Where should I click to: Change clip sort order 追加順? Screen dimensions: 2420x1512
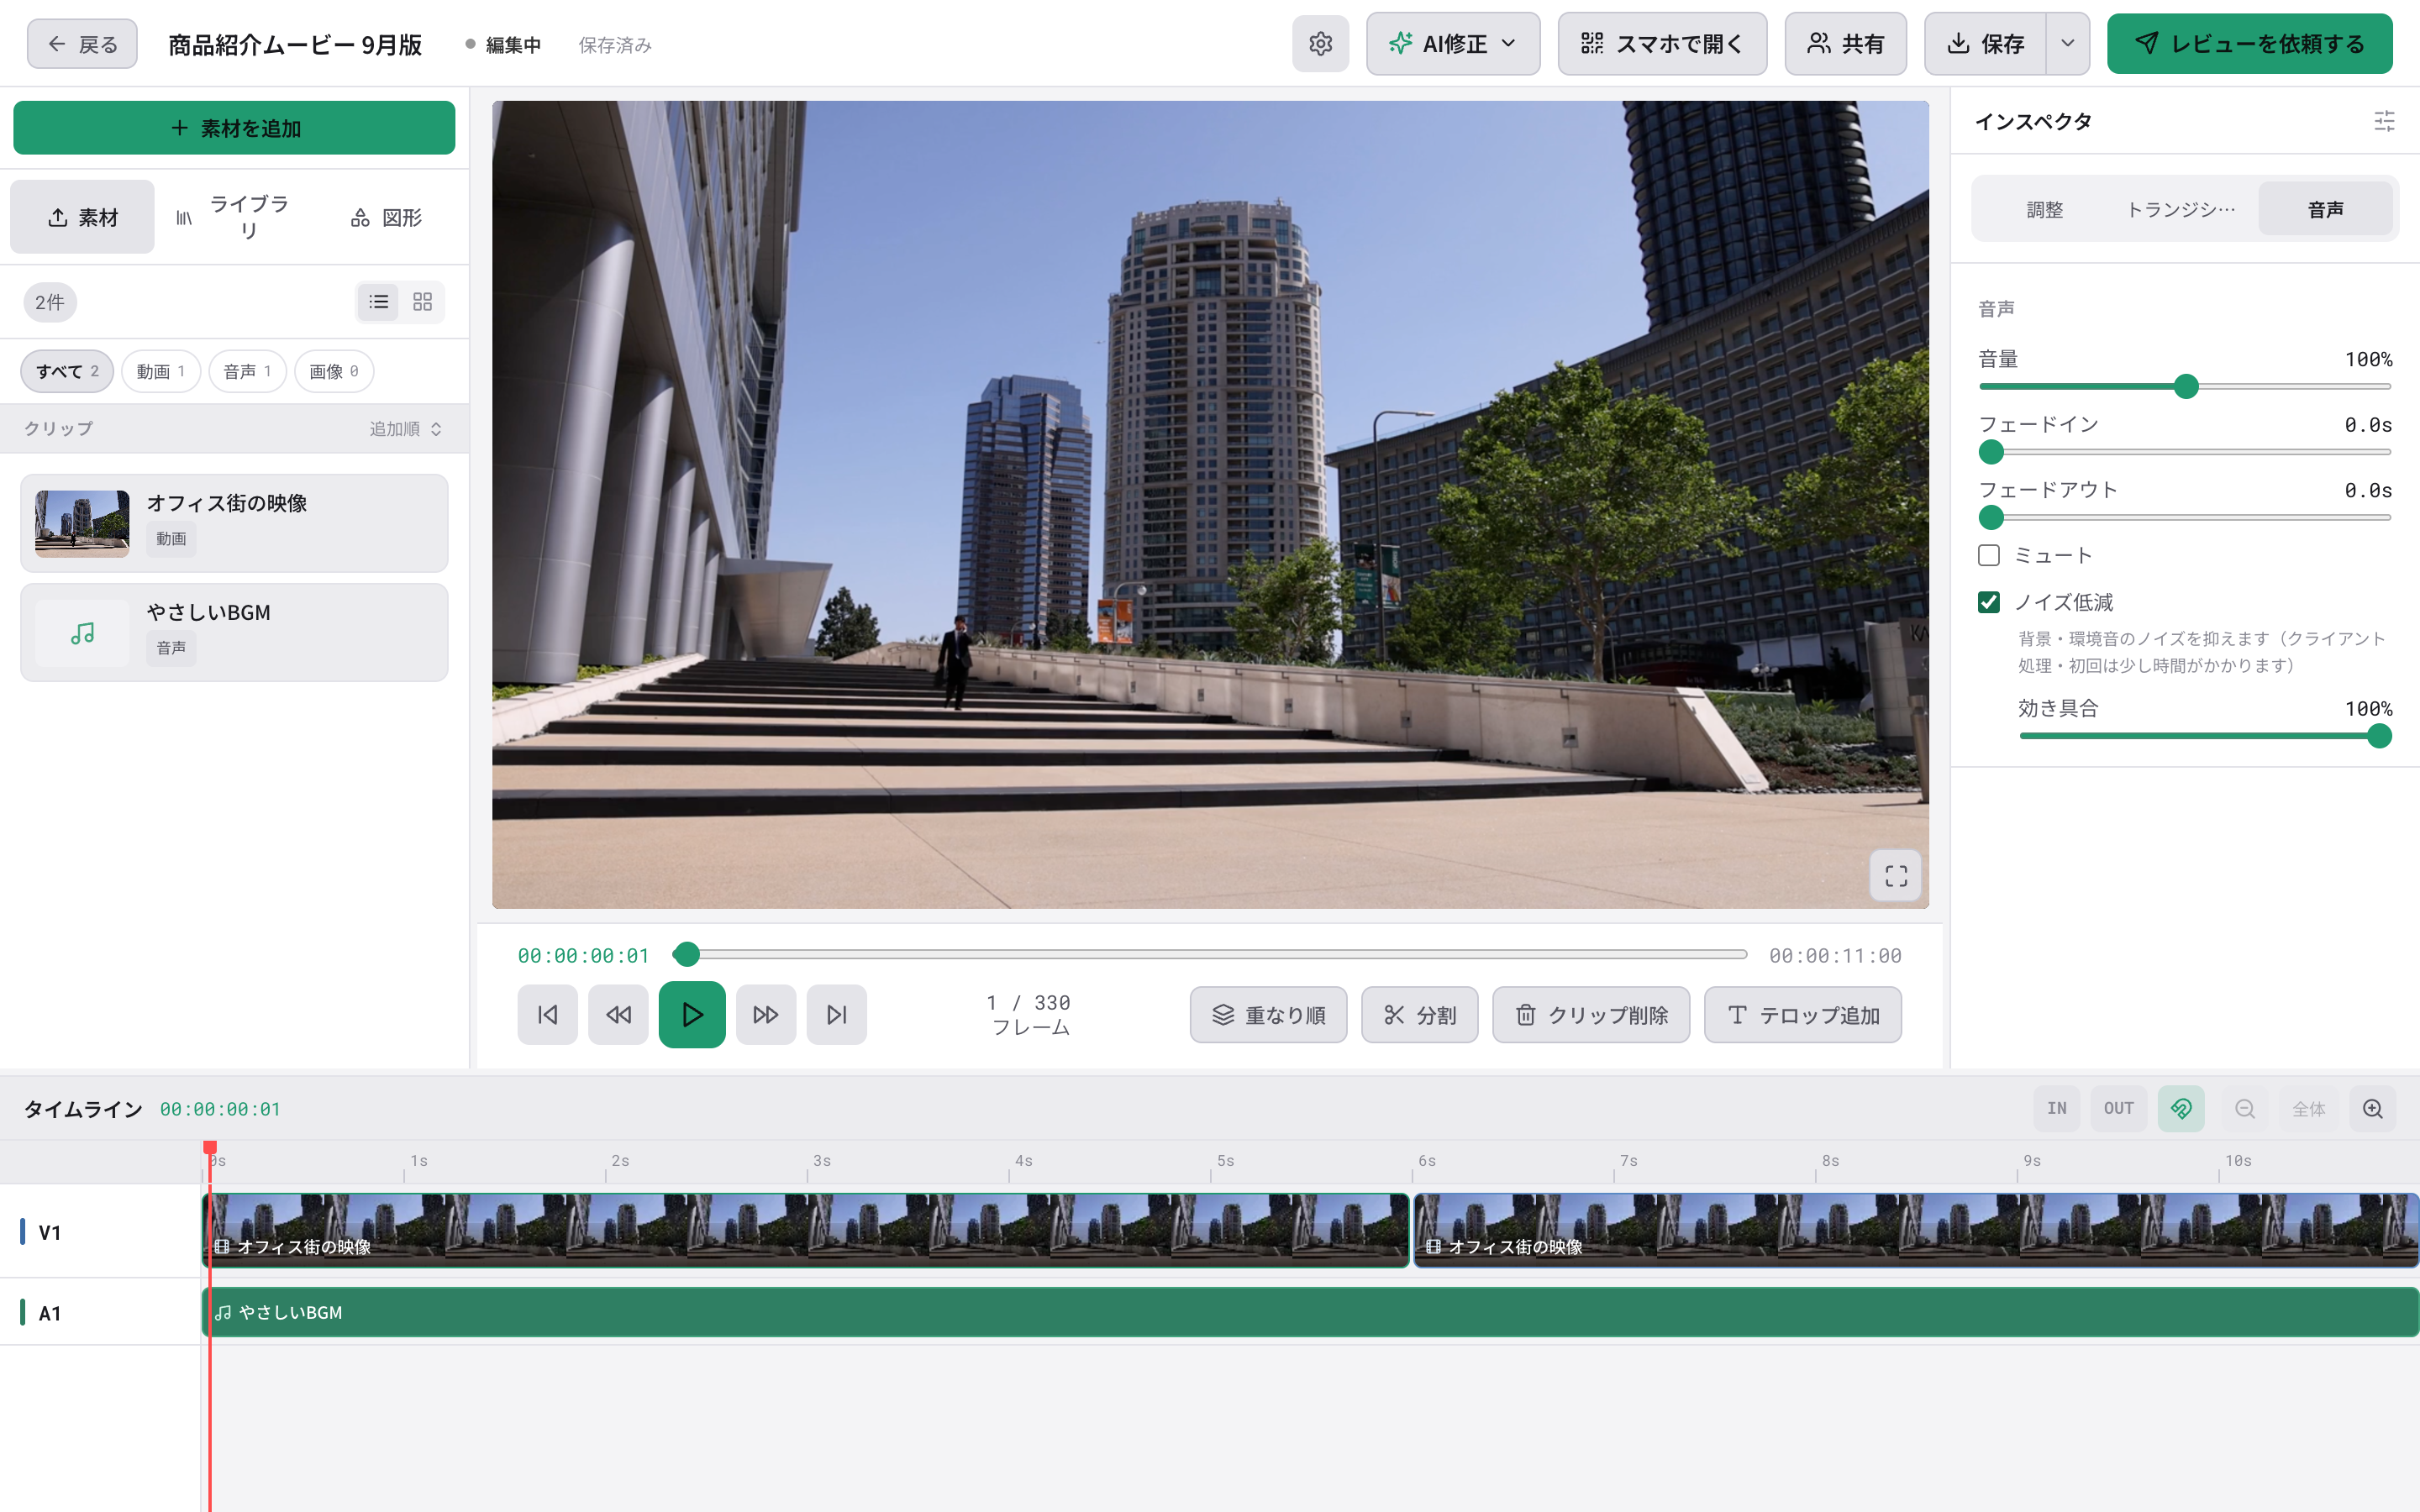tap(405, 429)
